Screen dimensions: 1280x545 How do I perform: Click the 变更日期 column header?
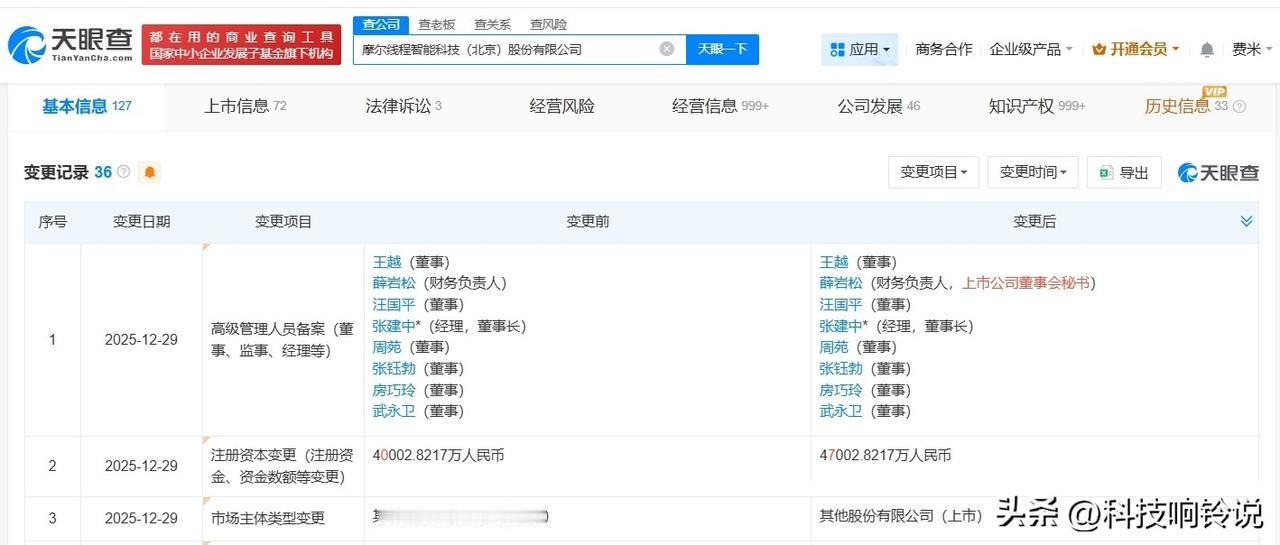pos(141,222)
